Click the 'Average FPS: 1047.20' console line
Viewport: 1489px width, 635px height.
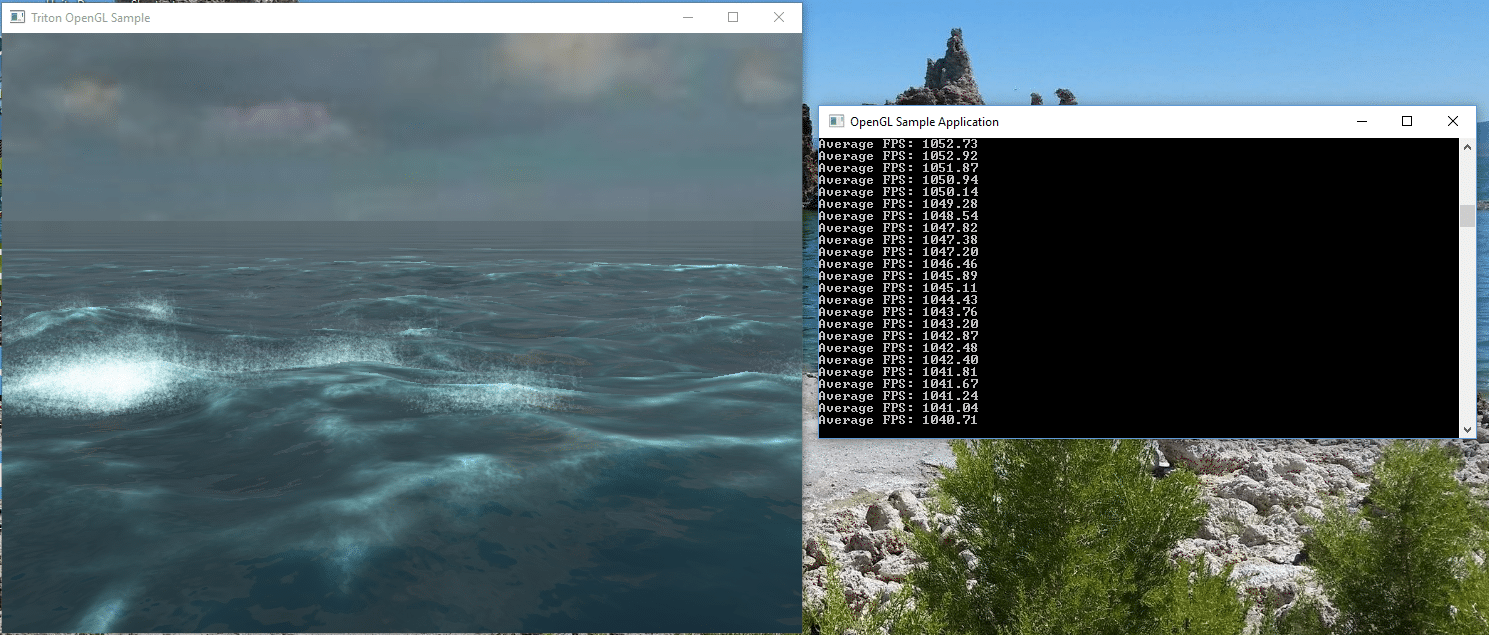point(898,252)
